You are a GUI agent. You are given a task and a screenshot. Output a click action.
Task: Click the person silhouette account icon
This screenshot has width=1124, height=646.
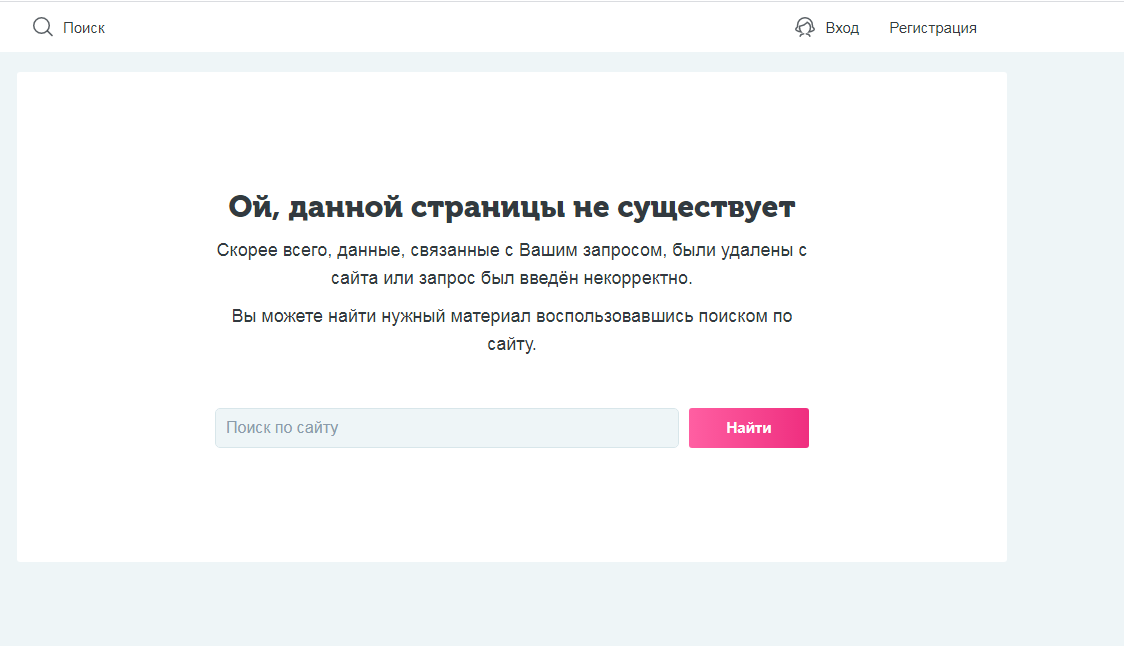click(x=805, y=27)
